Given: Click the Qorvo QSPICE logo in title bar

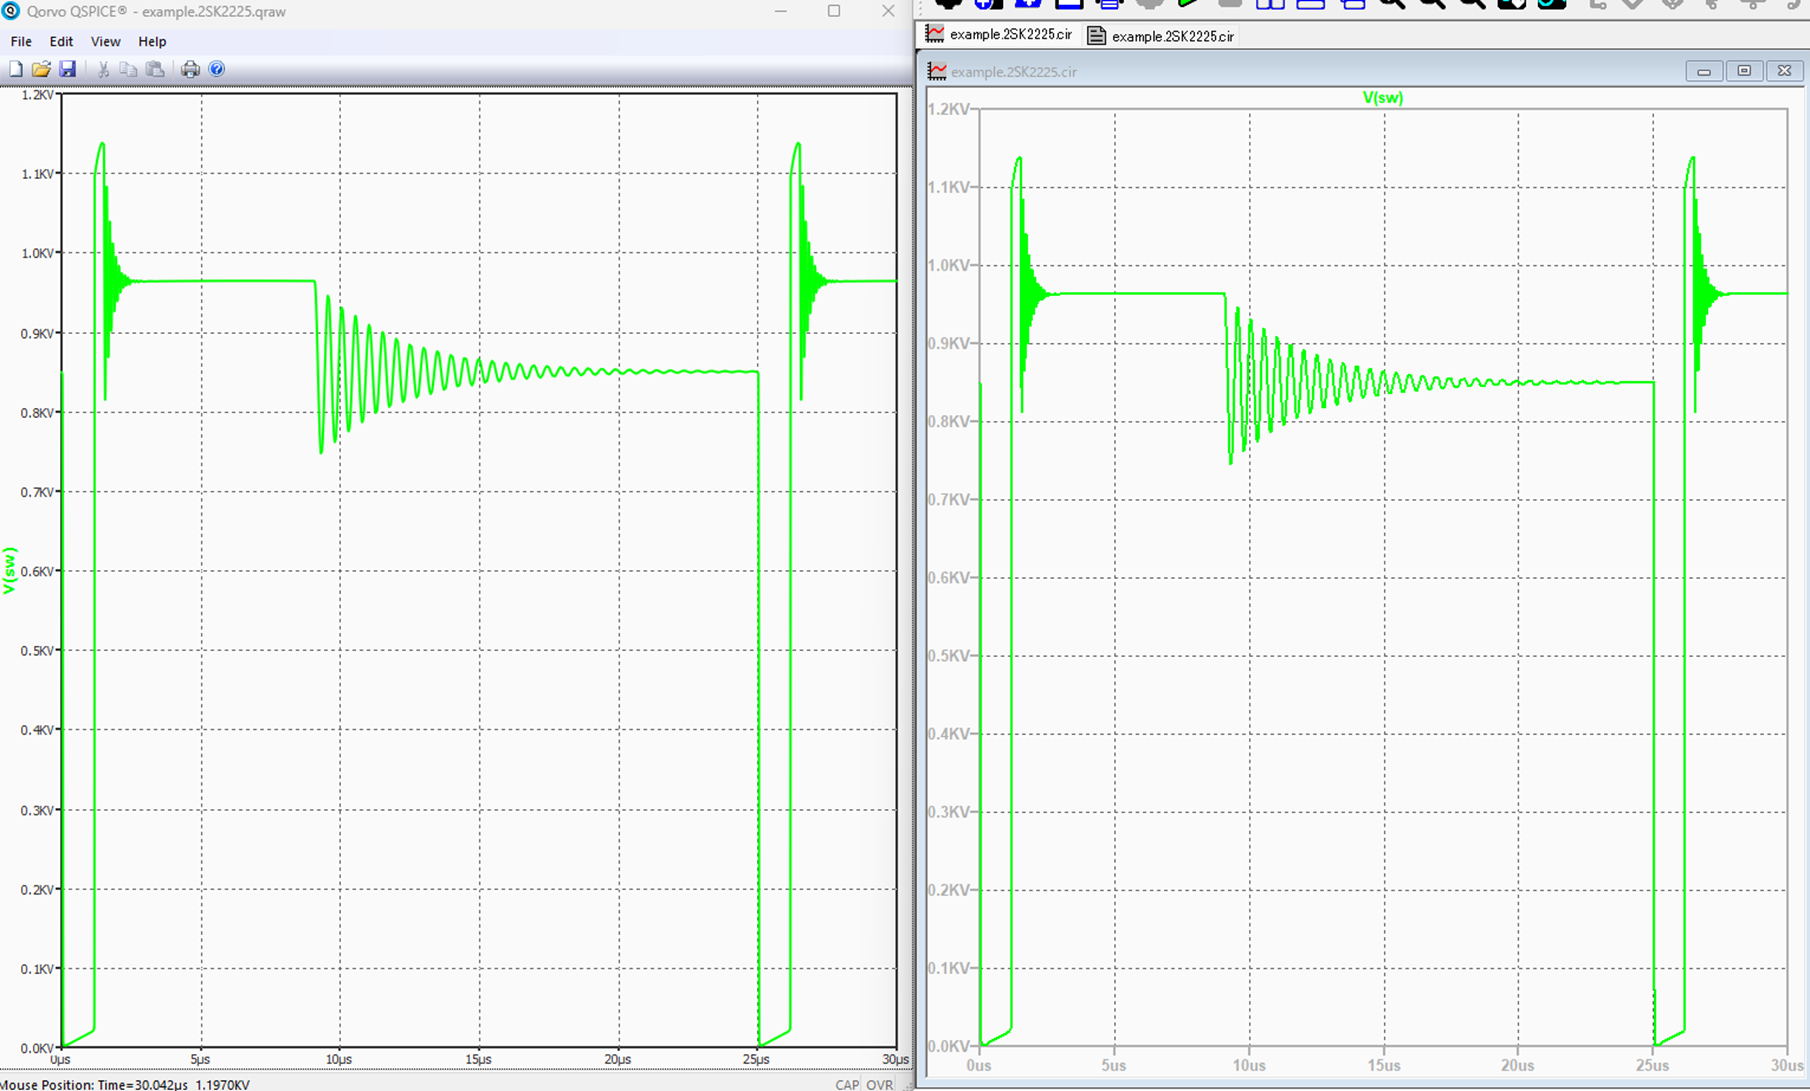Looking at the screenshot, I should [x=11, y=11].
